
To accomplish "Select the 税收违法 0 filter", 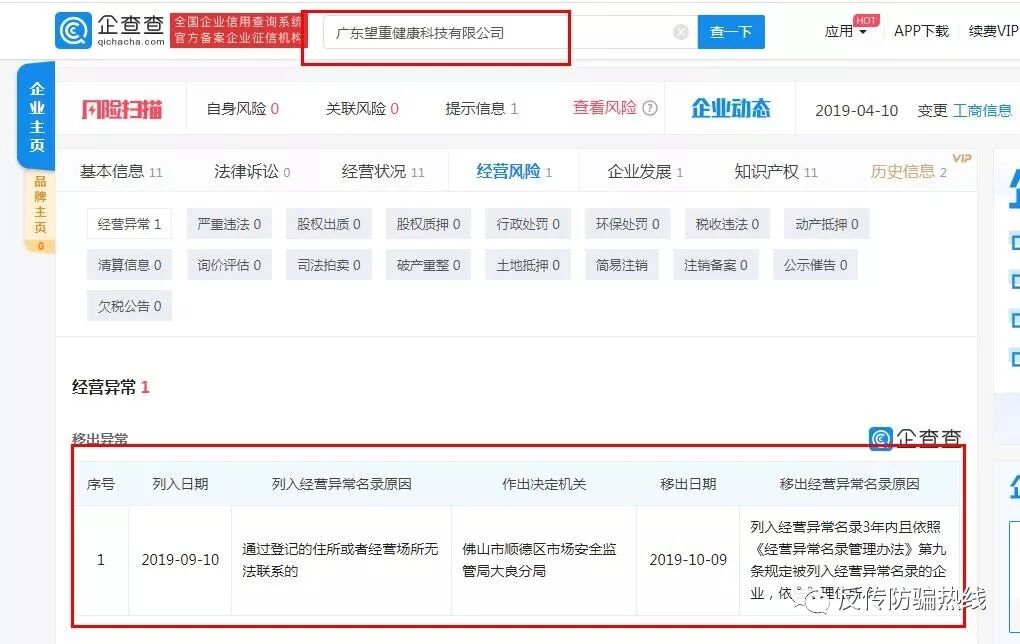I will [x=727, y=224].
